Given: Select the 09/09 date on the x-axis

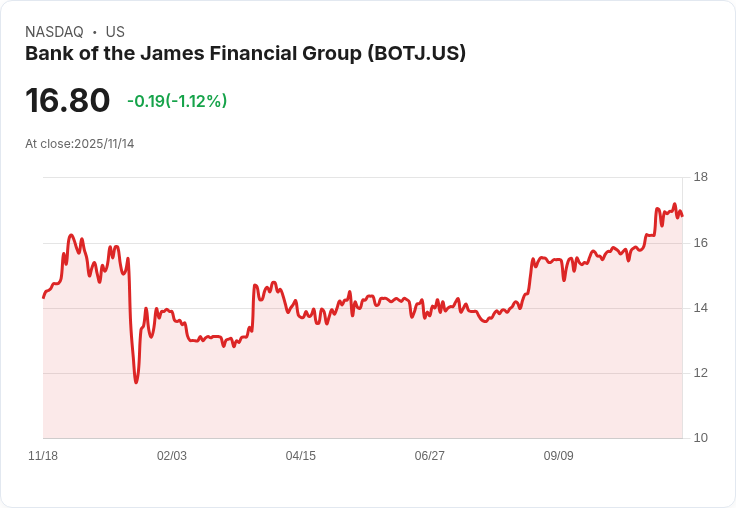Looking at the screenshot, I should click(x=558, y=456).
